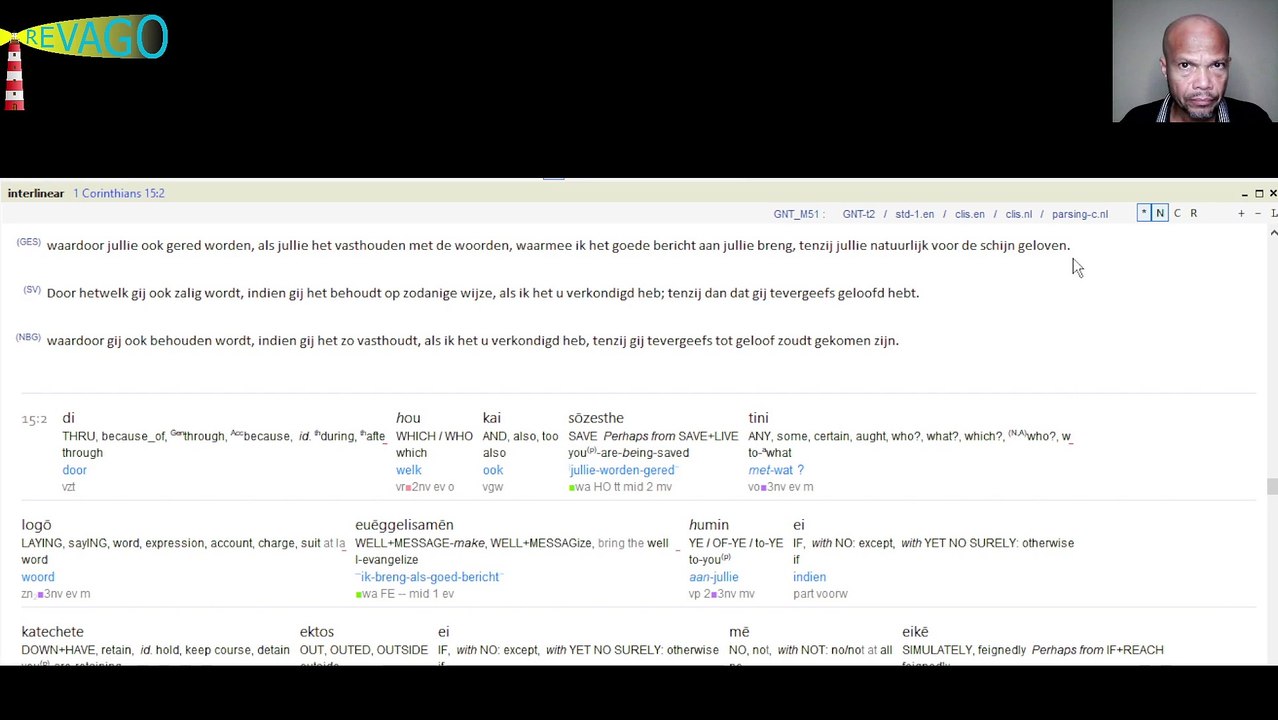Click the Greek word 'eikē'
Viewport: 1278px width, 720px height.
pyautogui.click(x=915, y=632)
